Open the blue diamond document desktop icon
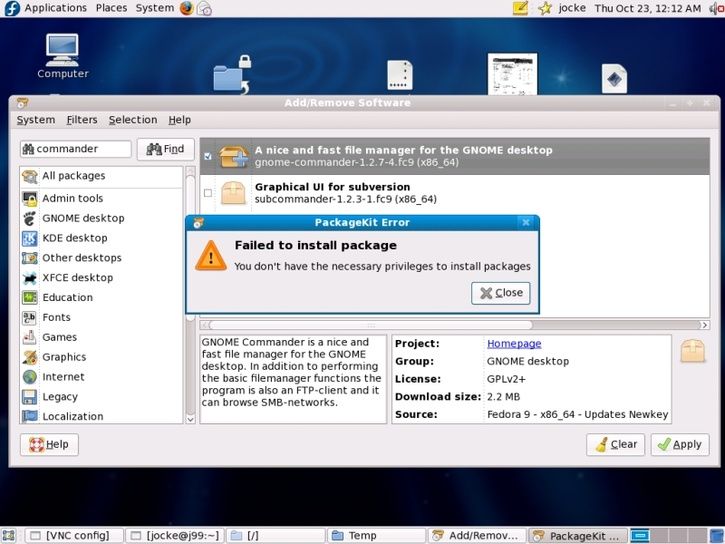 pos(614,78)
